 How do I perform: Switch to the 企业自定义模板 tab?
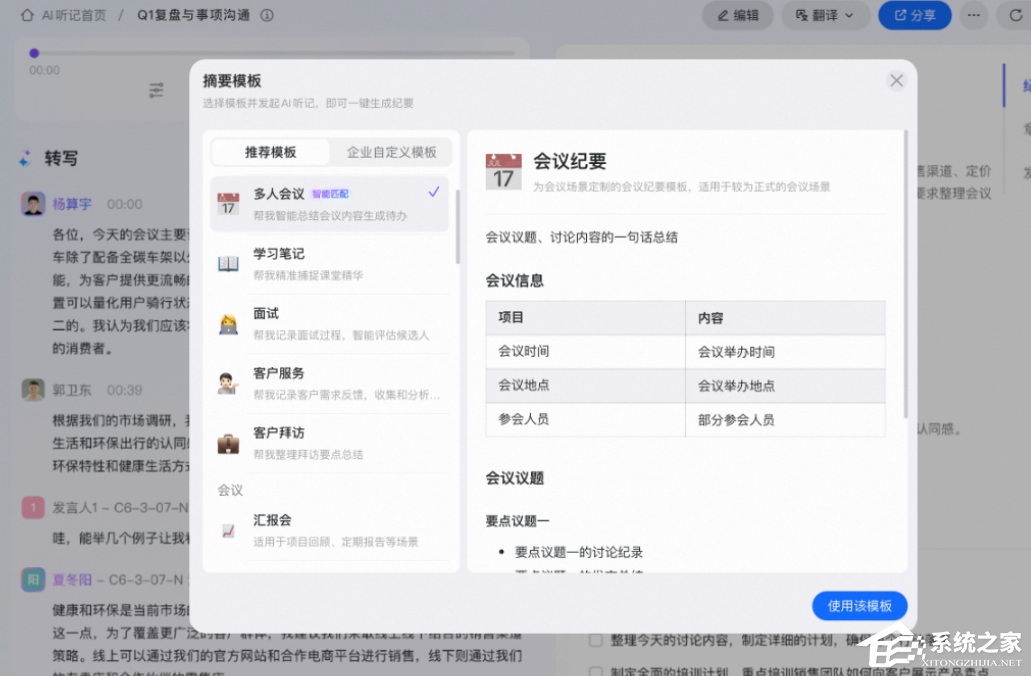click(x=391, y=152)
